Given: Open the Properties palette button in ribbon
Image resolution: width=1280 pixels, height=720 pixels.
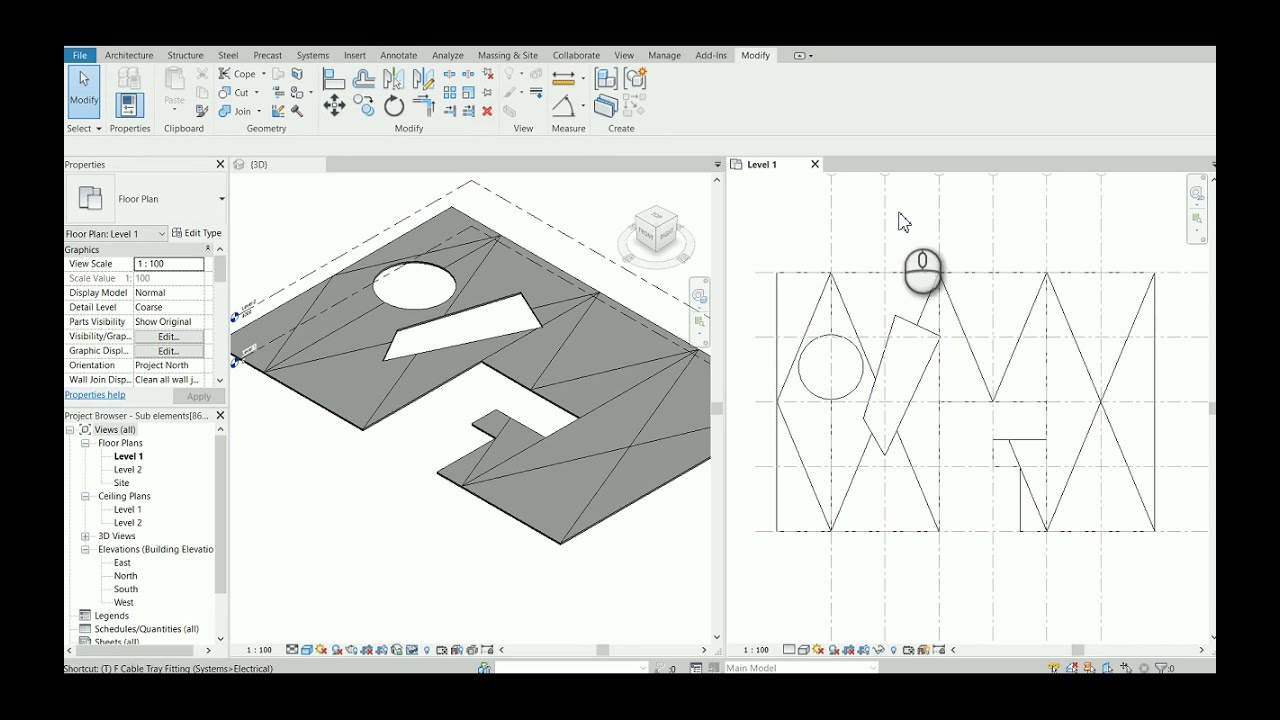Looking at the screenshot, I should (x=129, y=105).
